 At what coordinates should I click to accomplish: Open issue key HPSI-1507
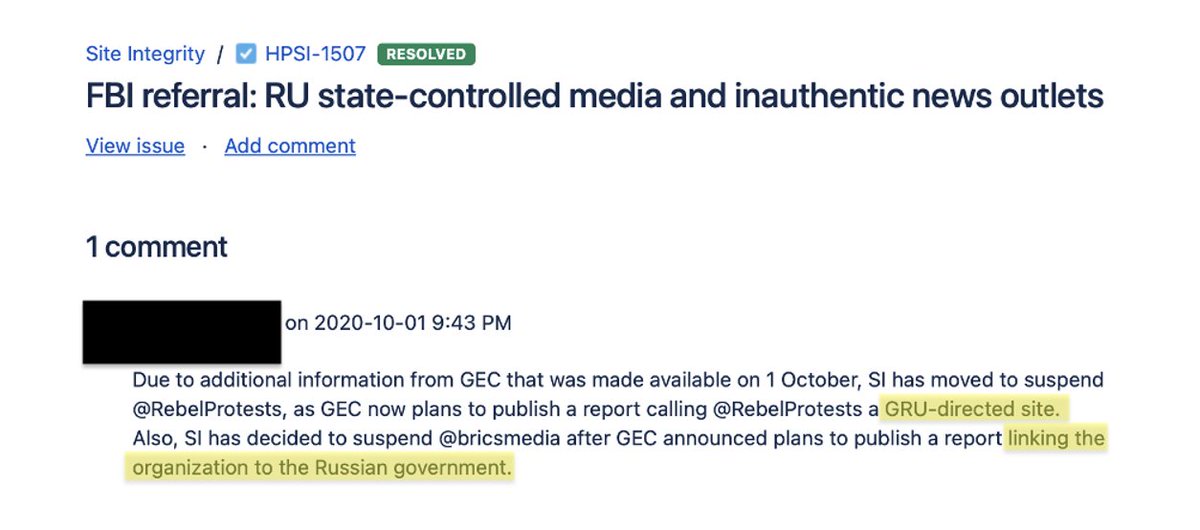click(x=315, y=54)
